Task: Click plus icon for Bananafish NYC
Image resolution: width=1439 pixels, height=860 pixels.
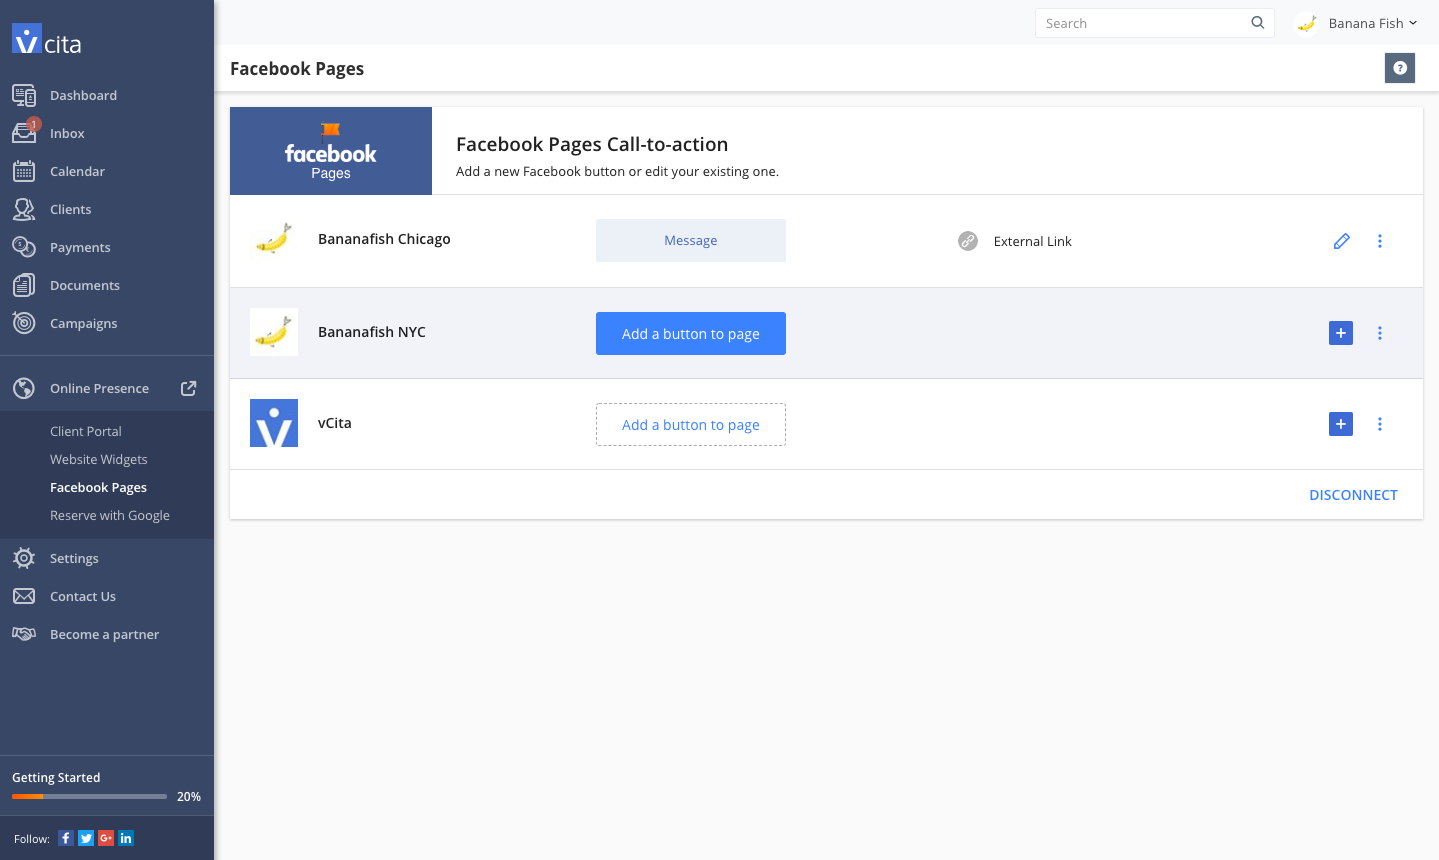Action: click(1341, 333)
